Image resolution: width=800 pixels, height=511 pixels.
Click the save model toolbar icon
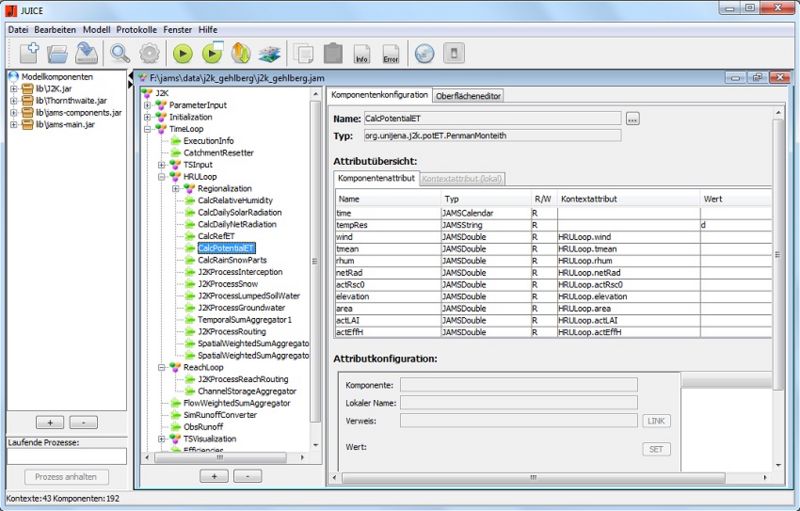click(87, 53)
